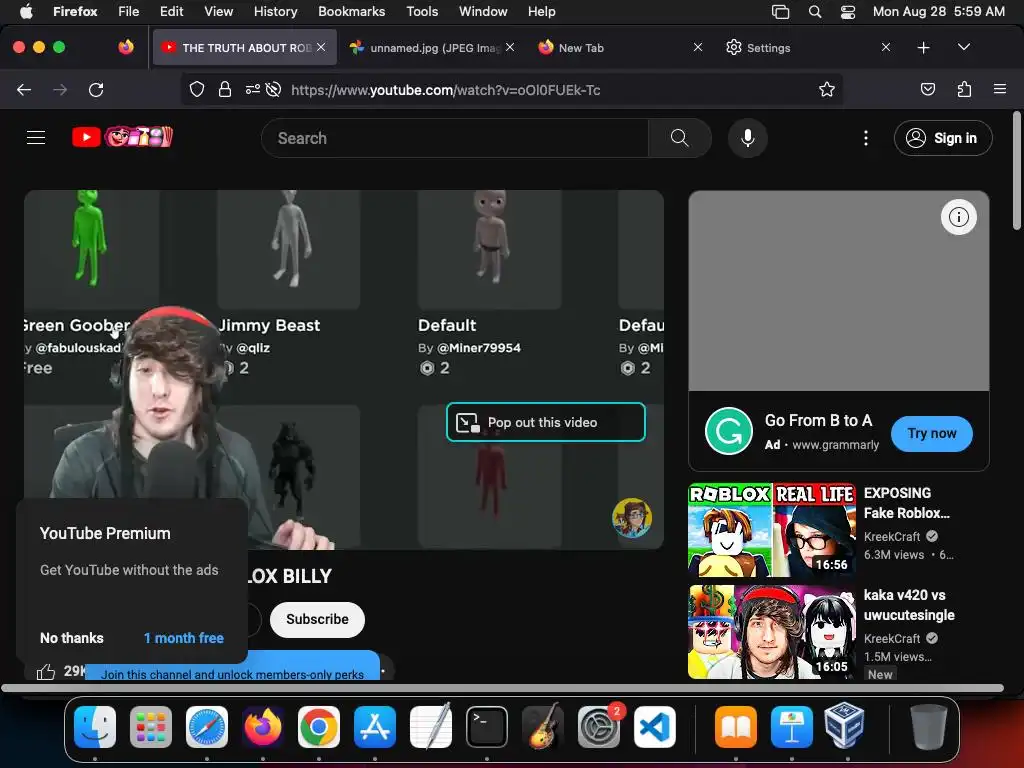1024x768 pixels.
Task: Click the ad info icon
Action: click(x=959, y=217)
